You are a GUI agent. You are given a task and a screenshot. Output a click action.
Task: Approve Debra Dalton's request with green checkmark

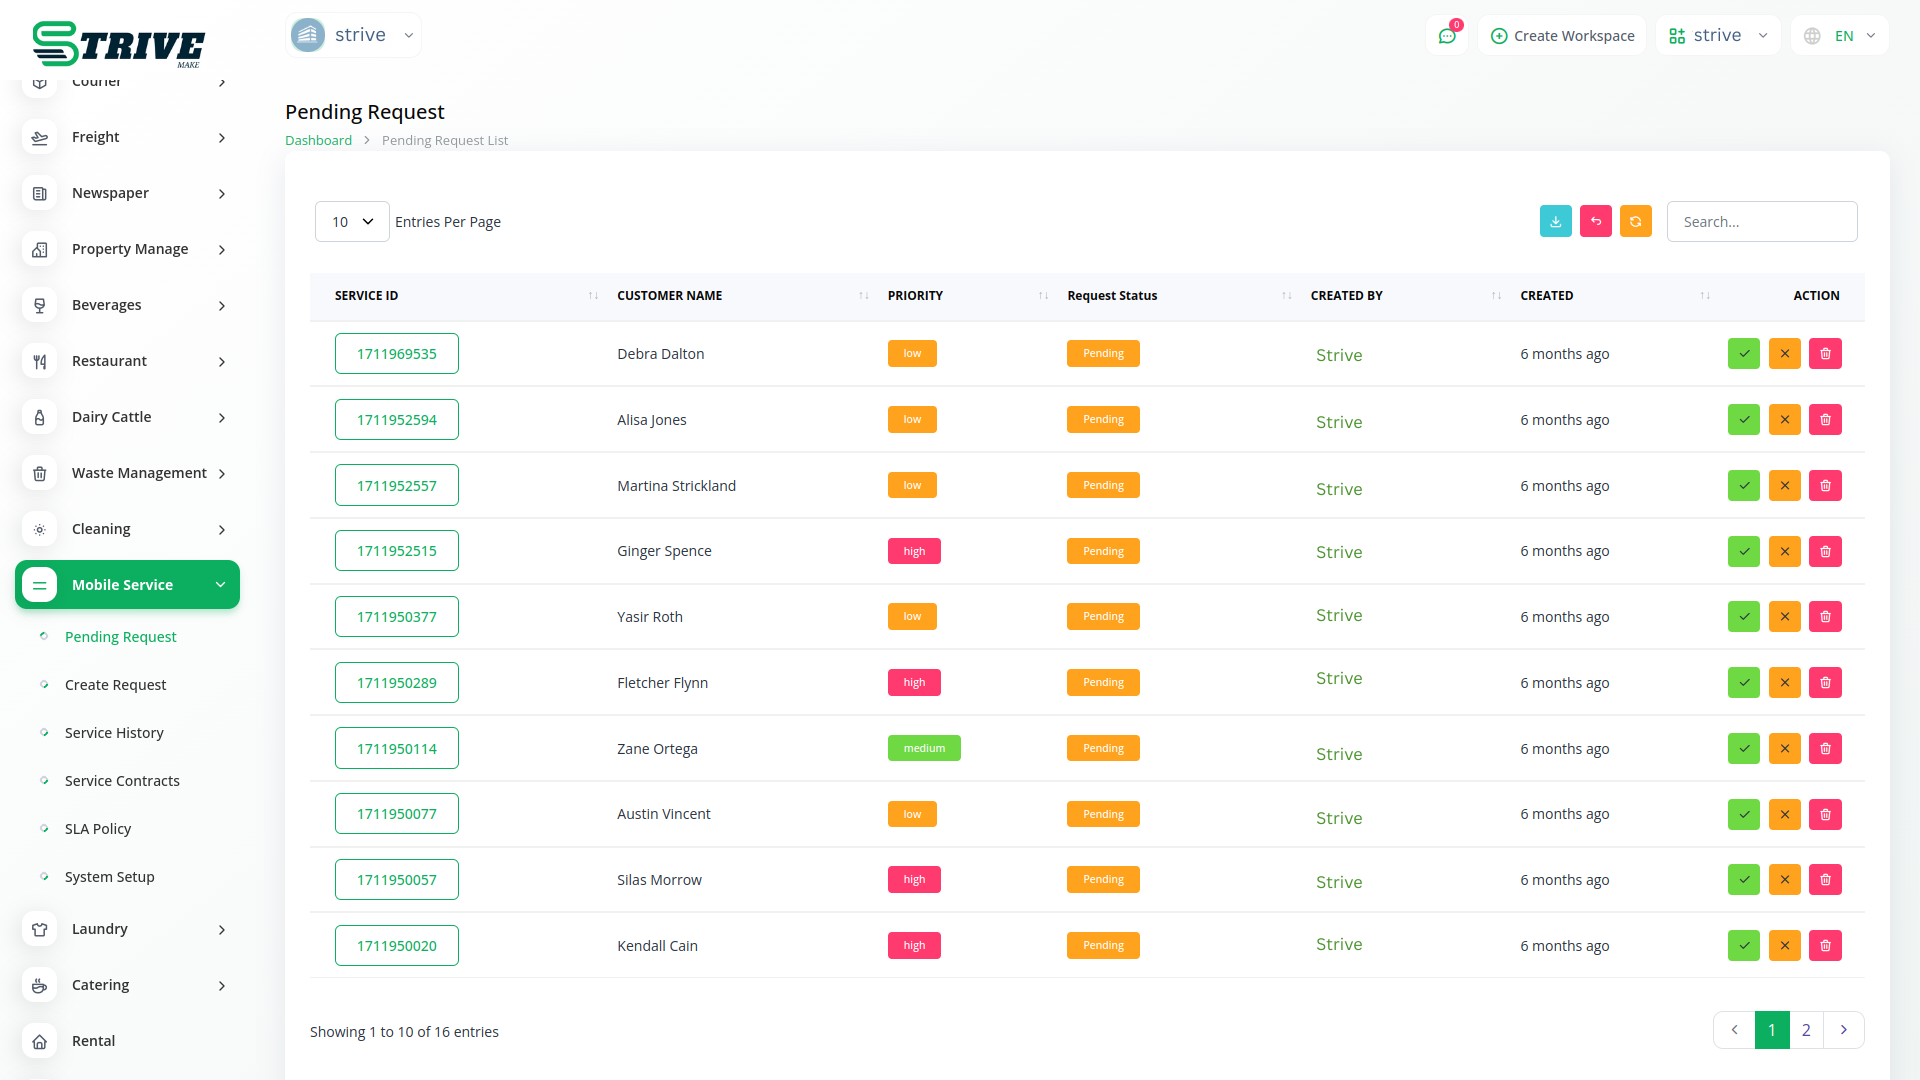[x=1743, y=353]
